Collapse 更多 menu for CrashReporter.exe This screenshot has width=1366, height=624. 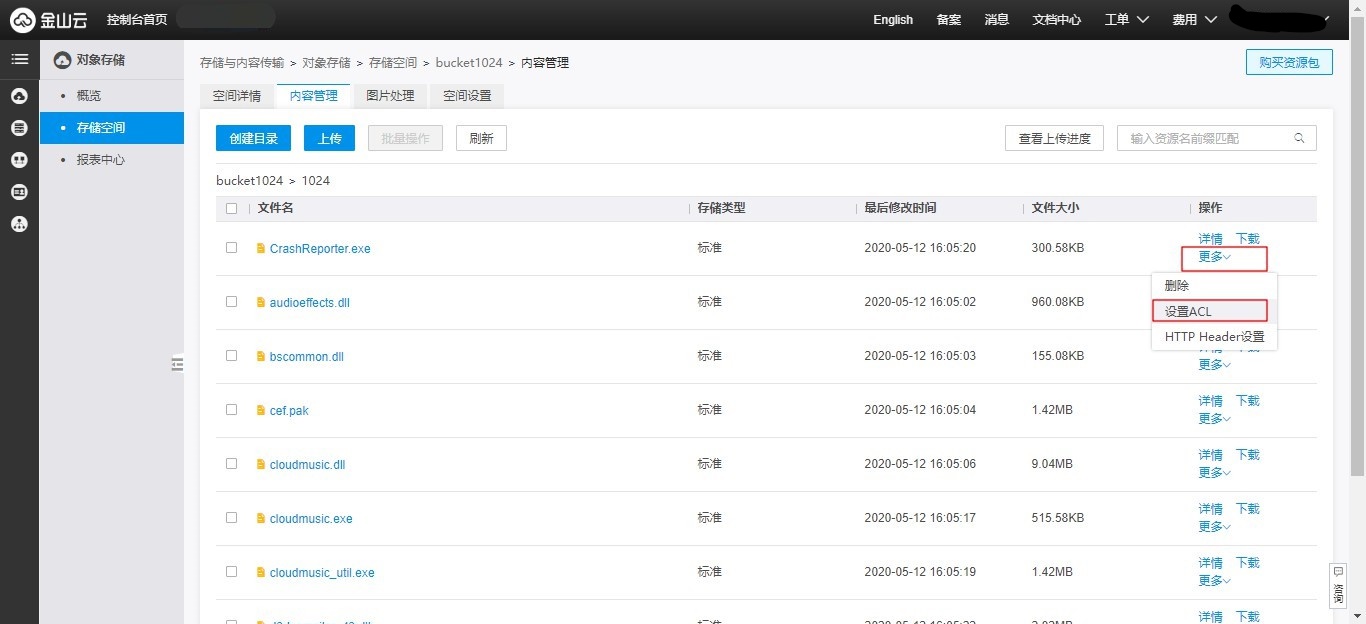(x=1214, y=257)
